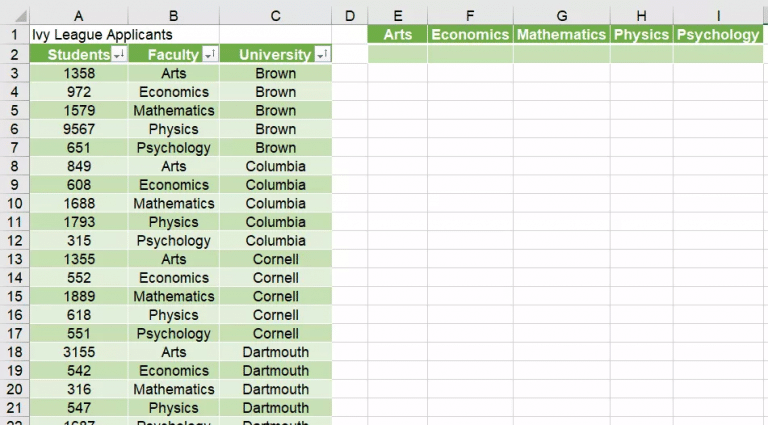768x425 pixels.
Task: Select column G header
Action: (x=562, y=16)
